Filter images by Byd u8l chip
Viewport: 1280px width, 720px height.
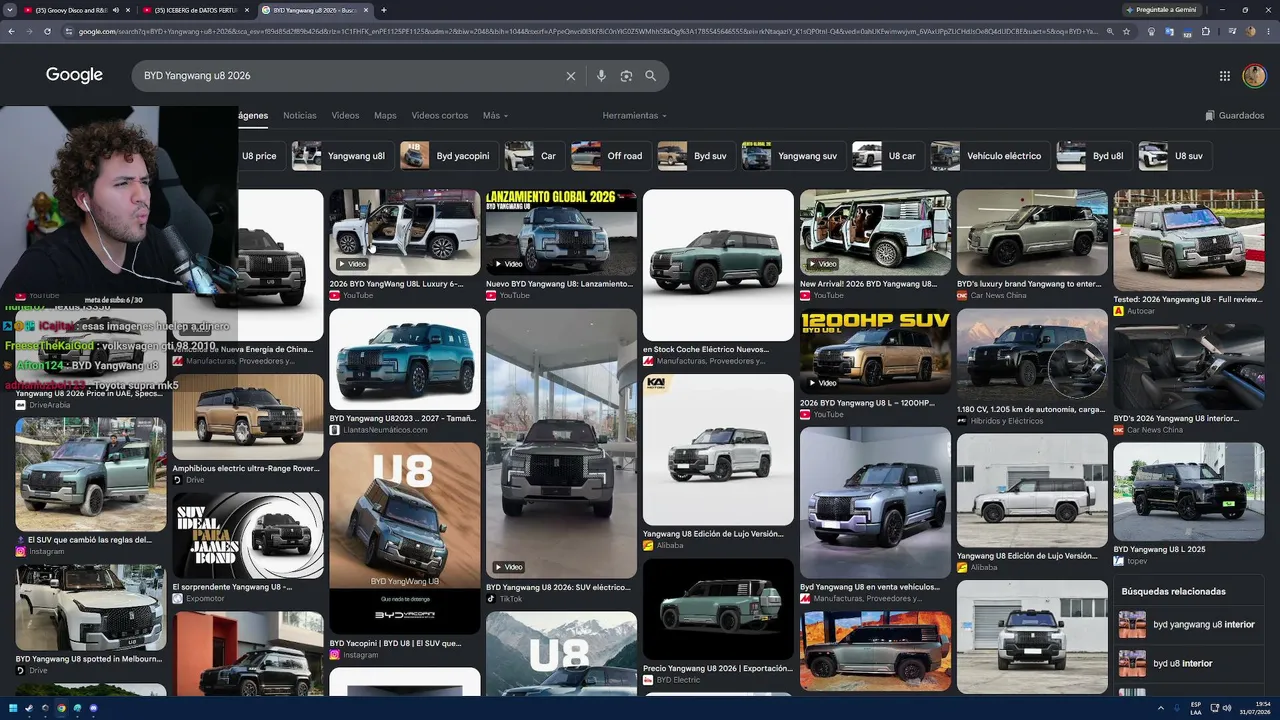(x=1093, y=156)
